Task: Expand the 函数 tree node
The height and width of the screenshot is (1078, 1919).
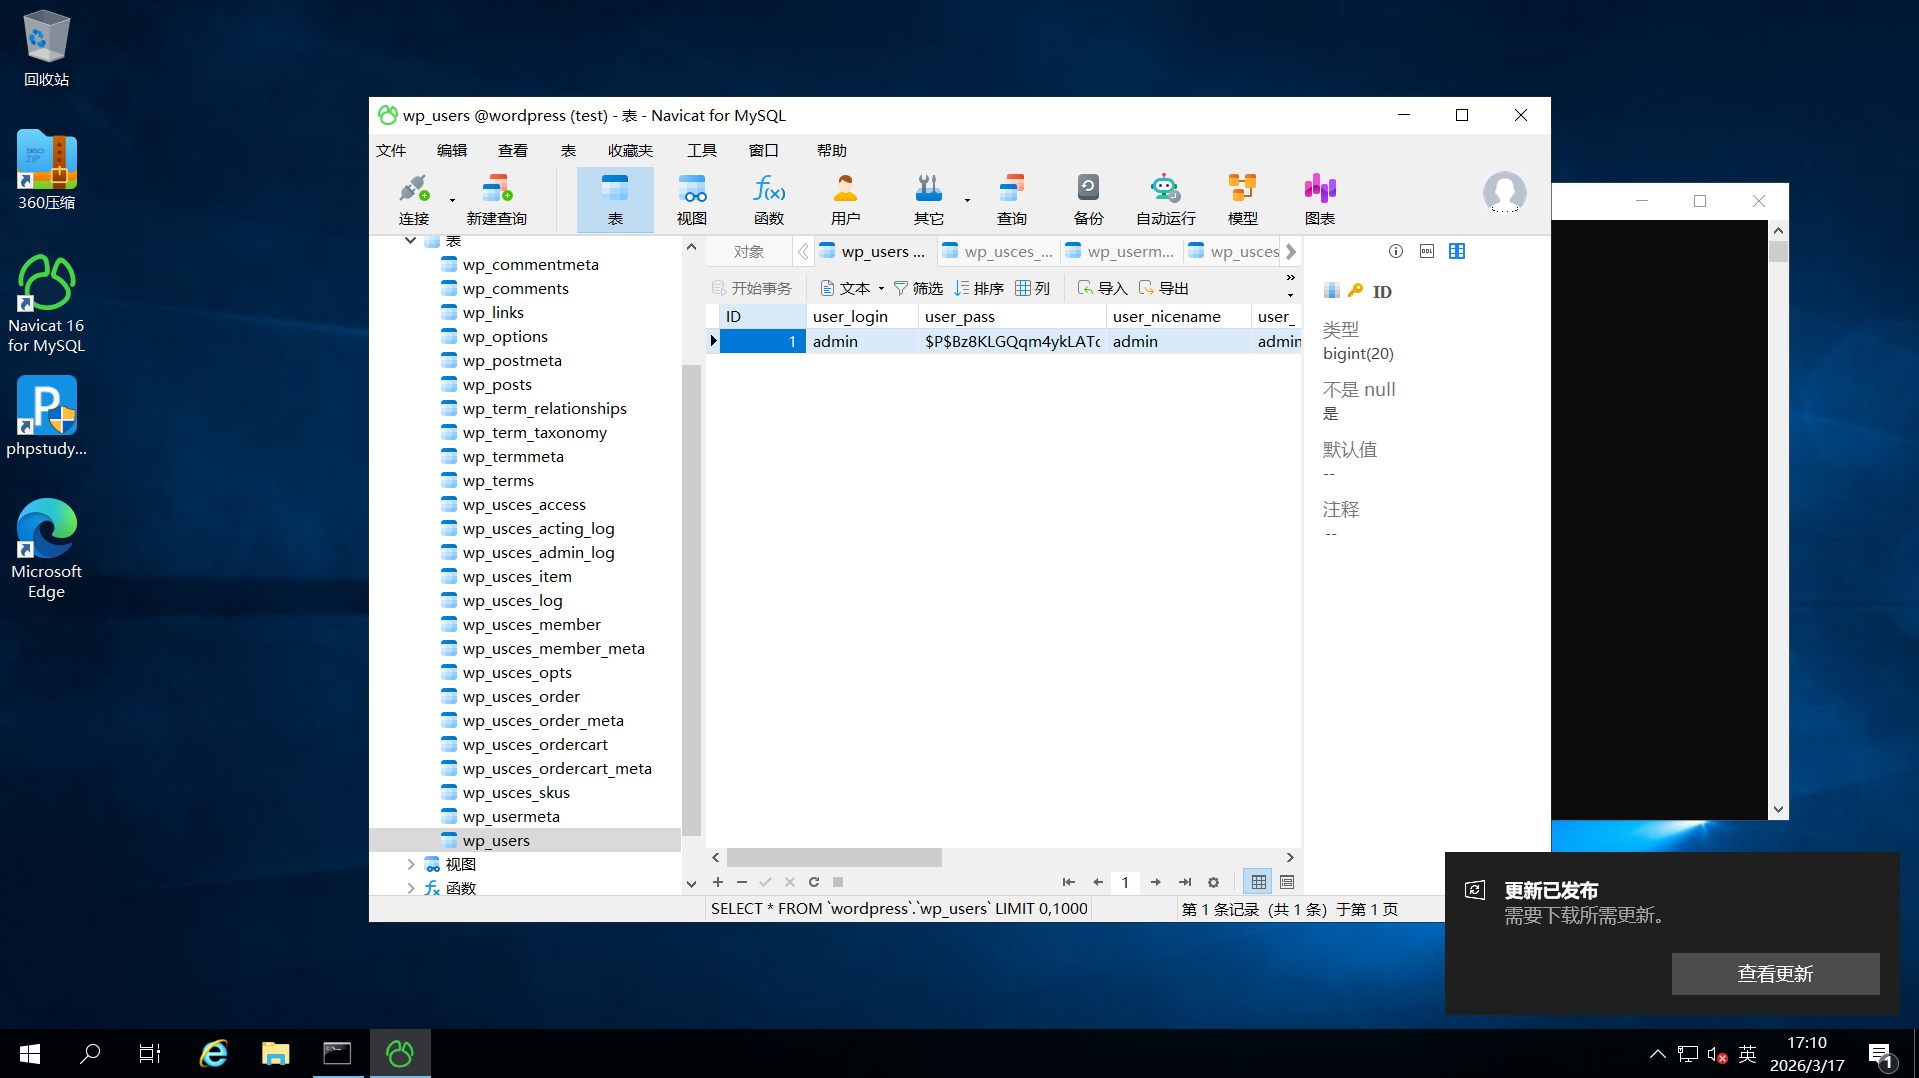Action: [411, 888]
